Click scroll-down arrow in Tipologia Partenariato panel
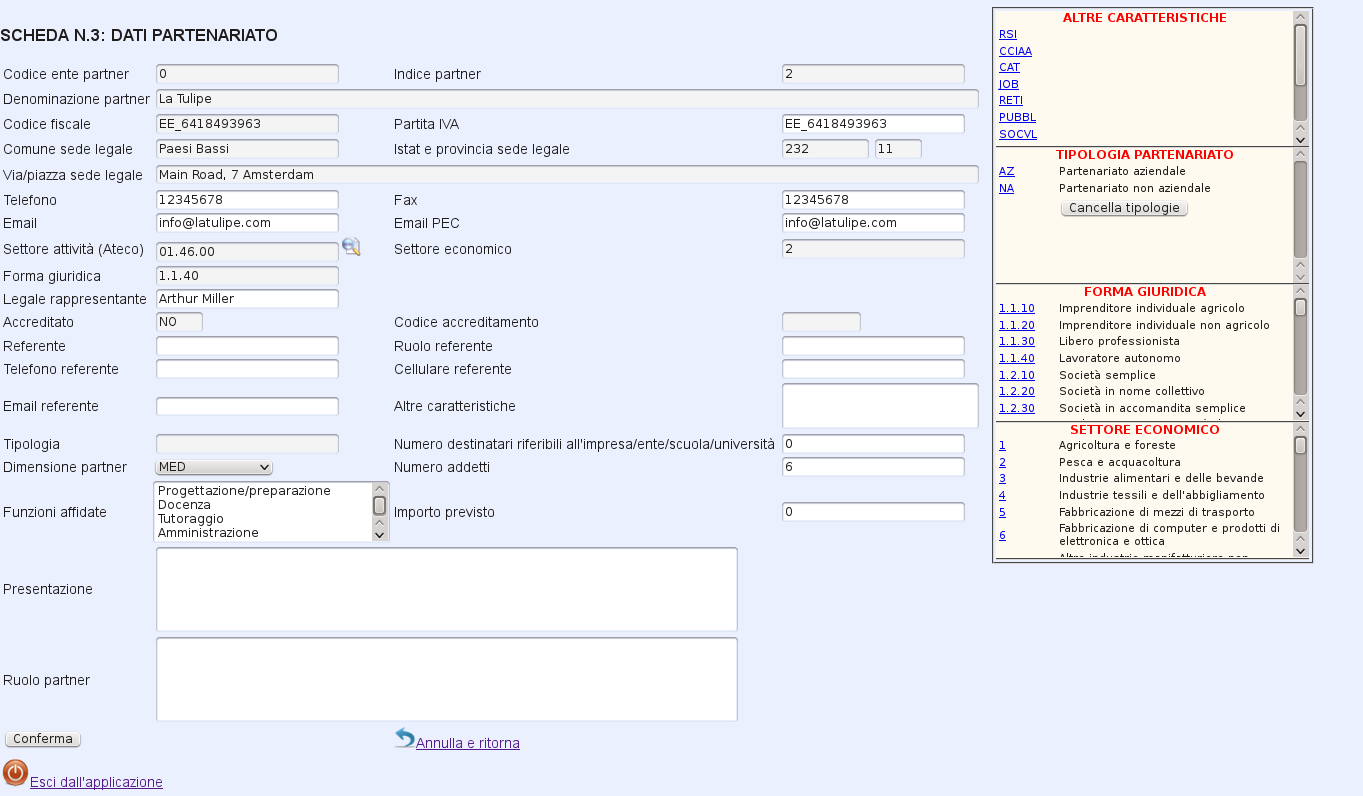1363x796 pixels. [1300, 276]
